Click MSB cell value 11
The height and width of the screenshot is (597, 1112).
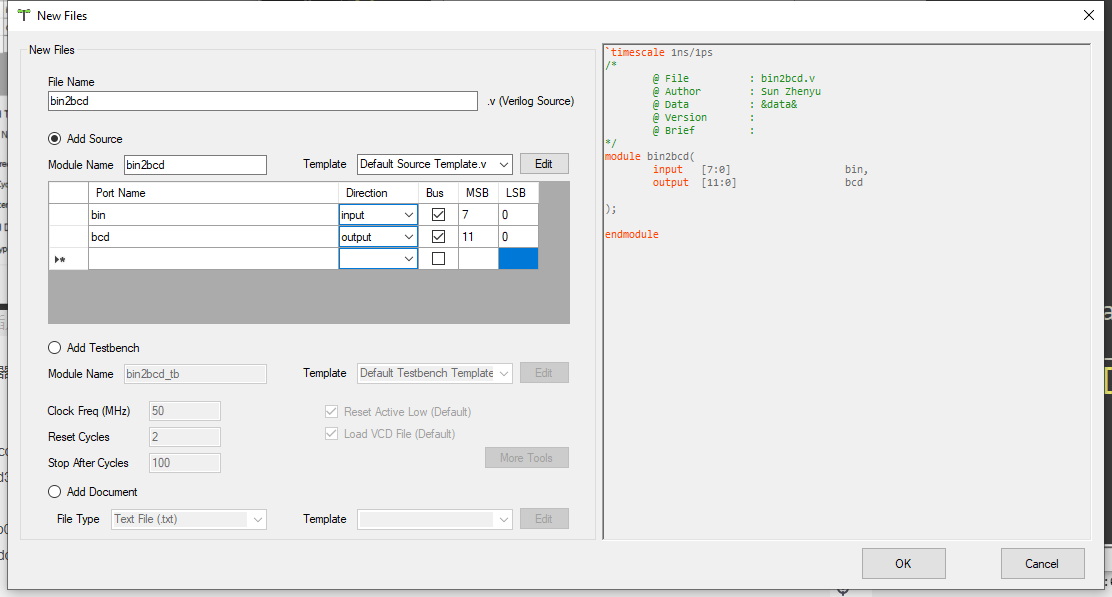coord(478,237)
